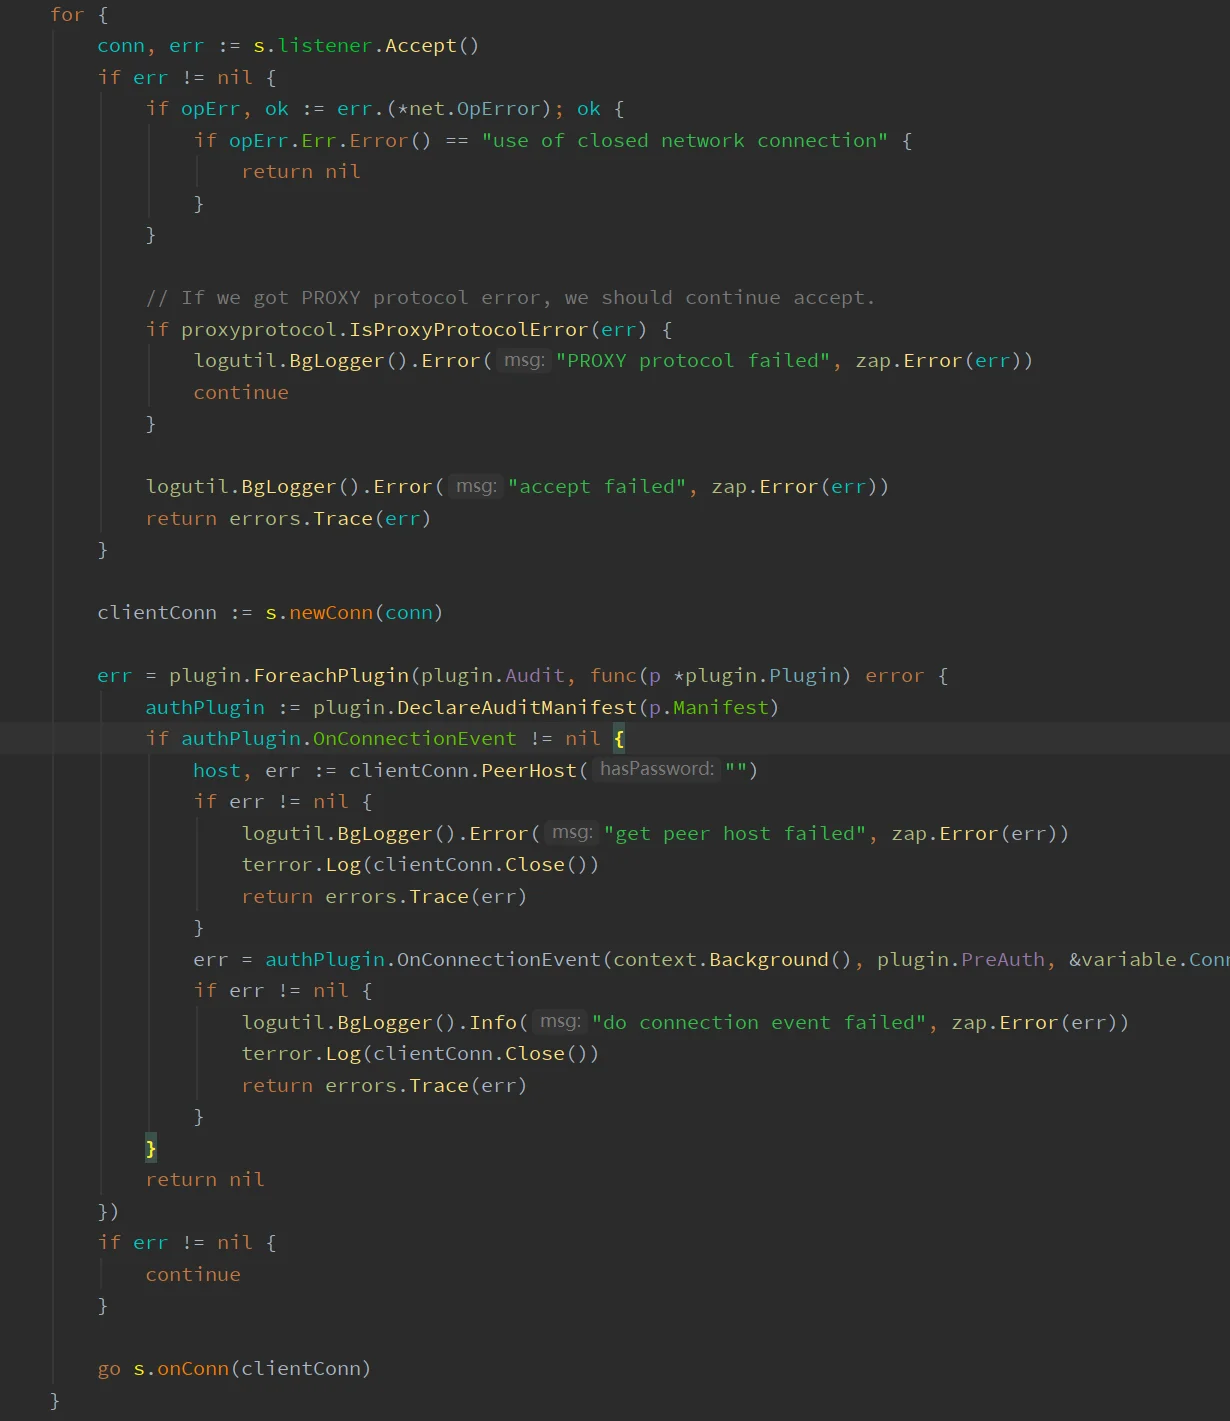Click msg: hint before "accept failed"

coord(476,486)
